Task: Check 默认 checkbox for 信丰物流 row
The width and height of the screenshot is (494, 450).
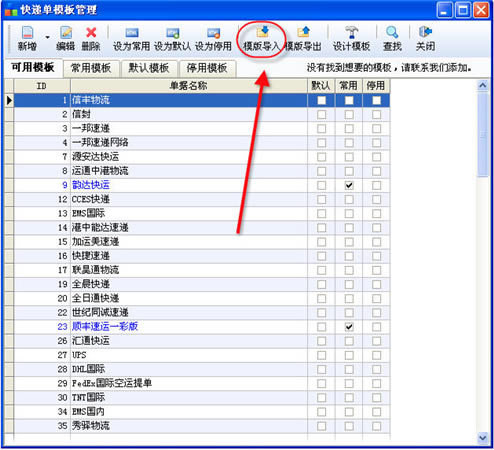Action: pos(322,100)
